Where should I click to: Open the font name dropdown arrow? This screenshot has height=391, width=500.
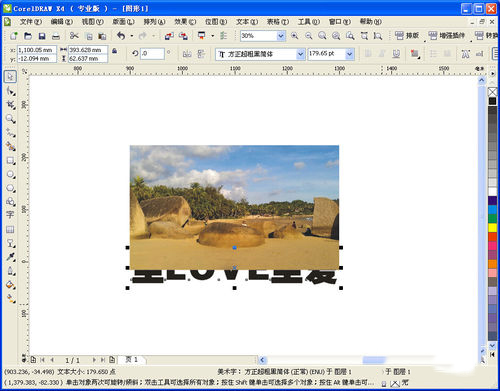[301, 54]
